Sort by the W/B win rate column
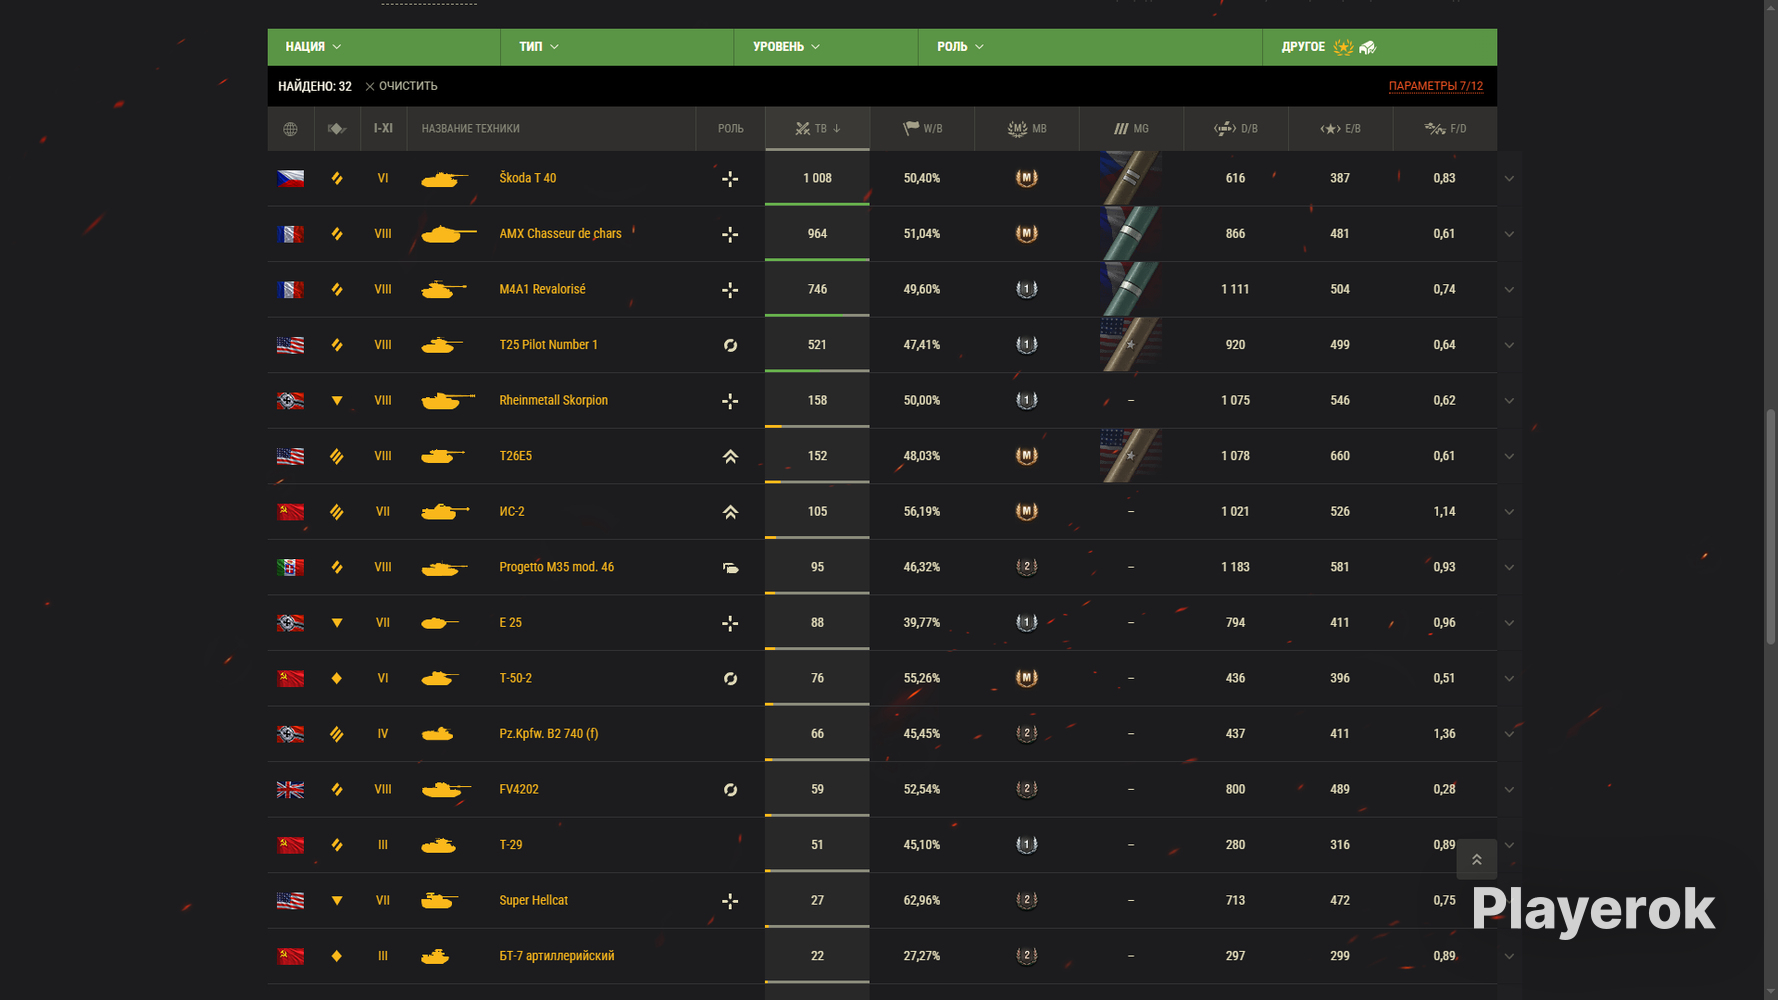The width and height of the screenshot is (1778, 1000). pos(922,129)
